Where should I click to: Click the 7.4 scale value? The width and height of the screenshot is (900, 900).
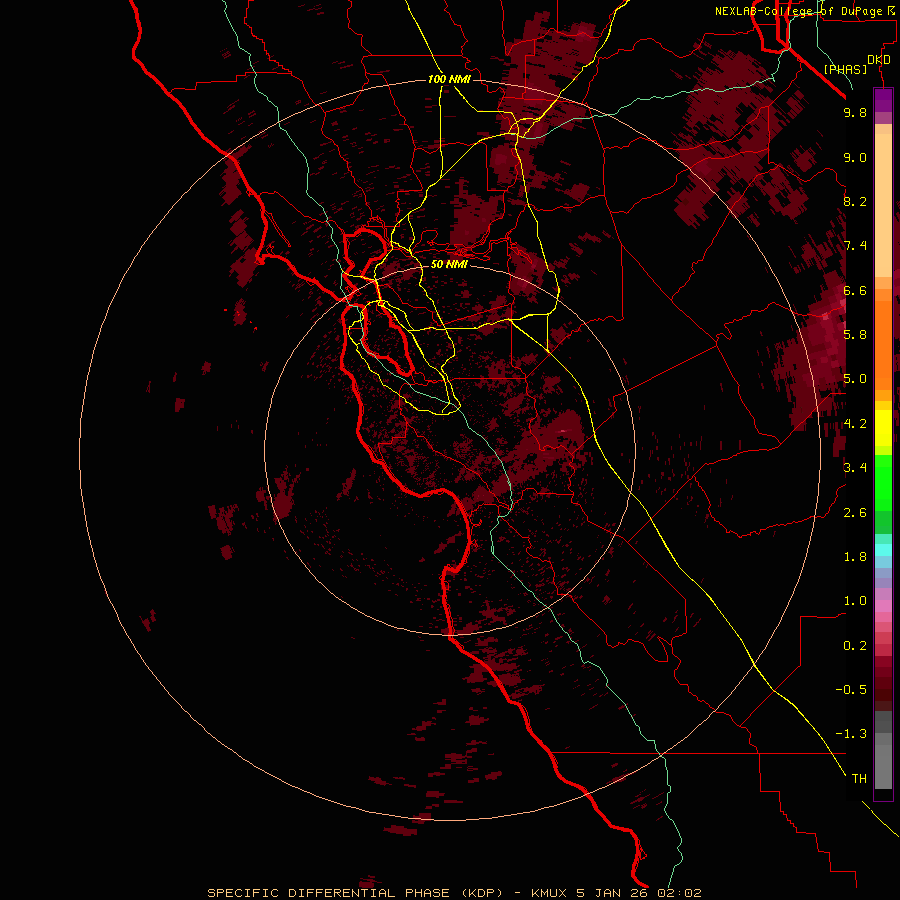pyautogui.click(x=855, y=246)
